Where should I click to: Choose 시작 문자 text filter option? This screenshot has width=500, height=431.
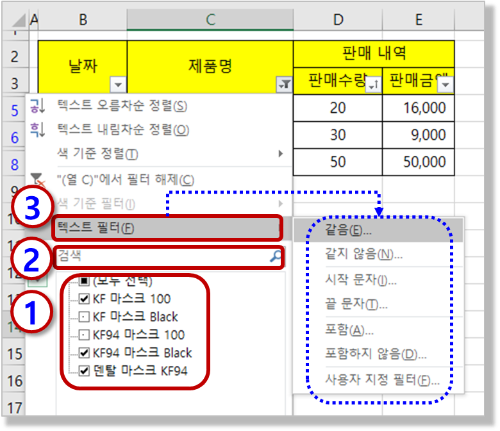(x=378, y=280)
